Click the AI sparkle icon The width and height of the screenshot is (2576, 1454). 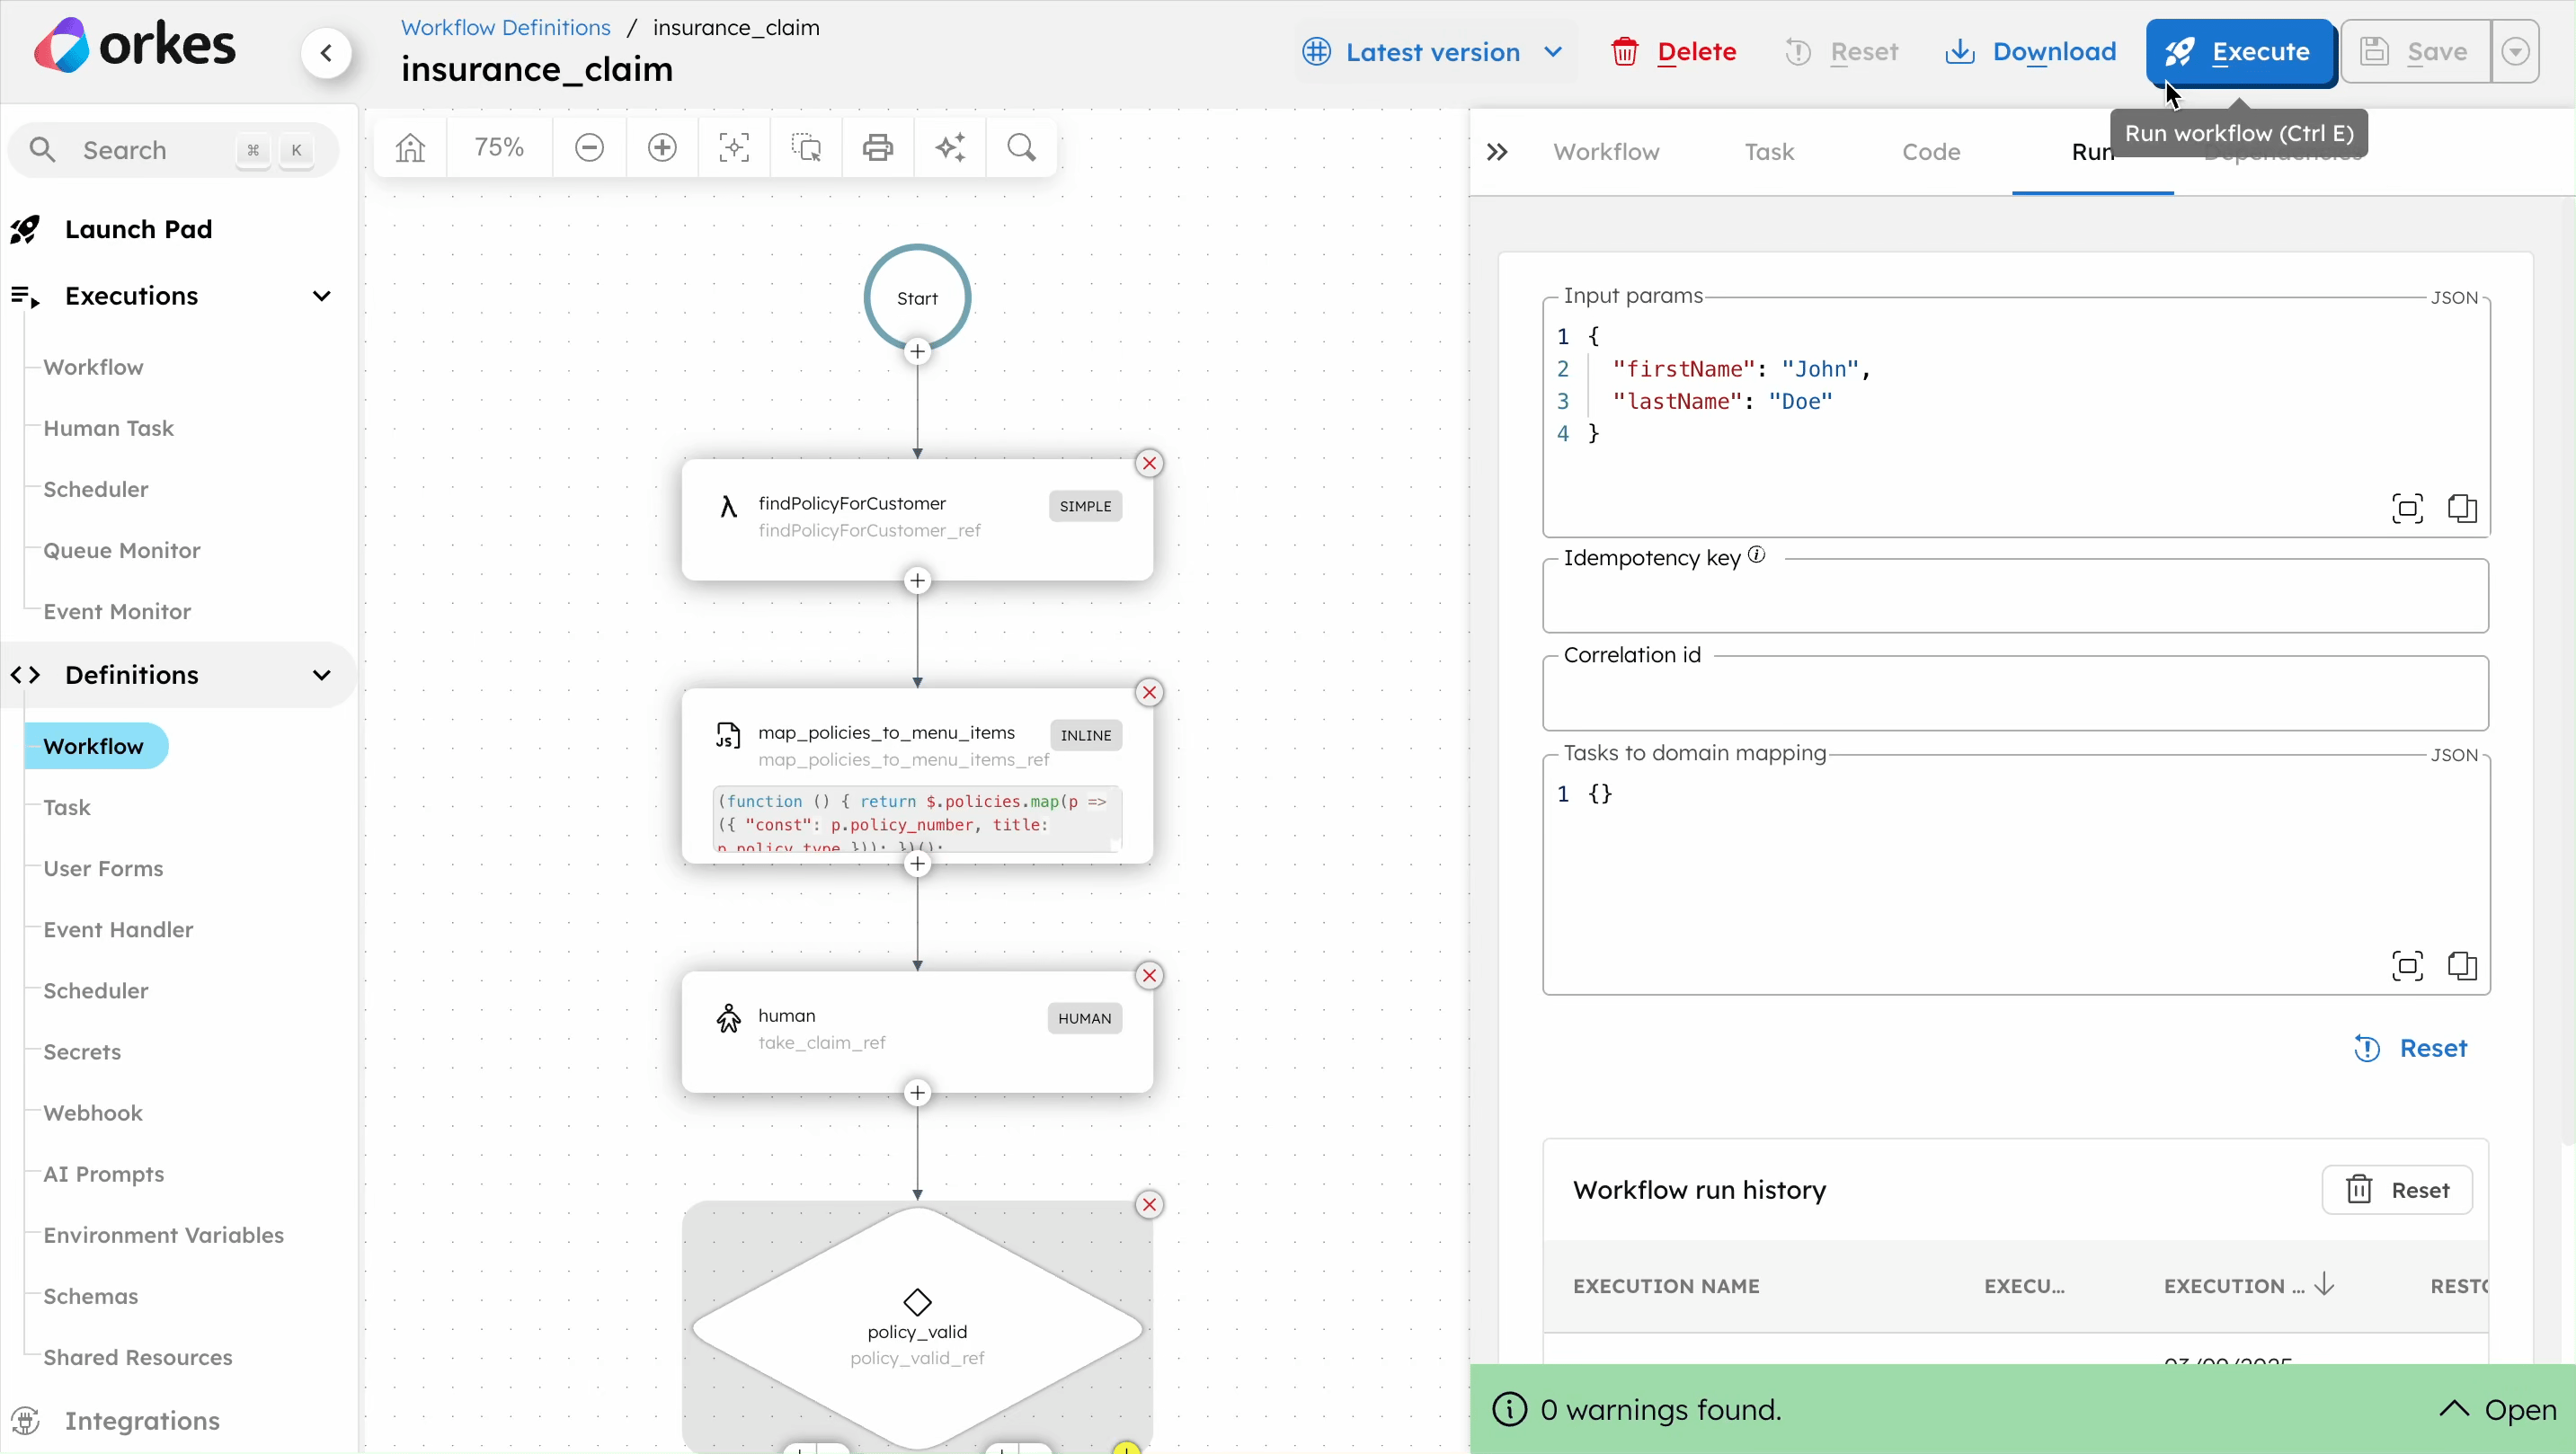pos(950,148)
